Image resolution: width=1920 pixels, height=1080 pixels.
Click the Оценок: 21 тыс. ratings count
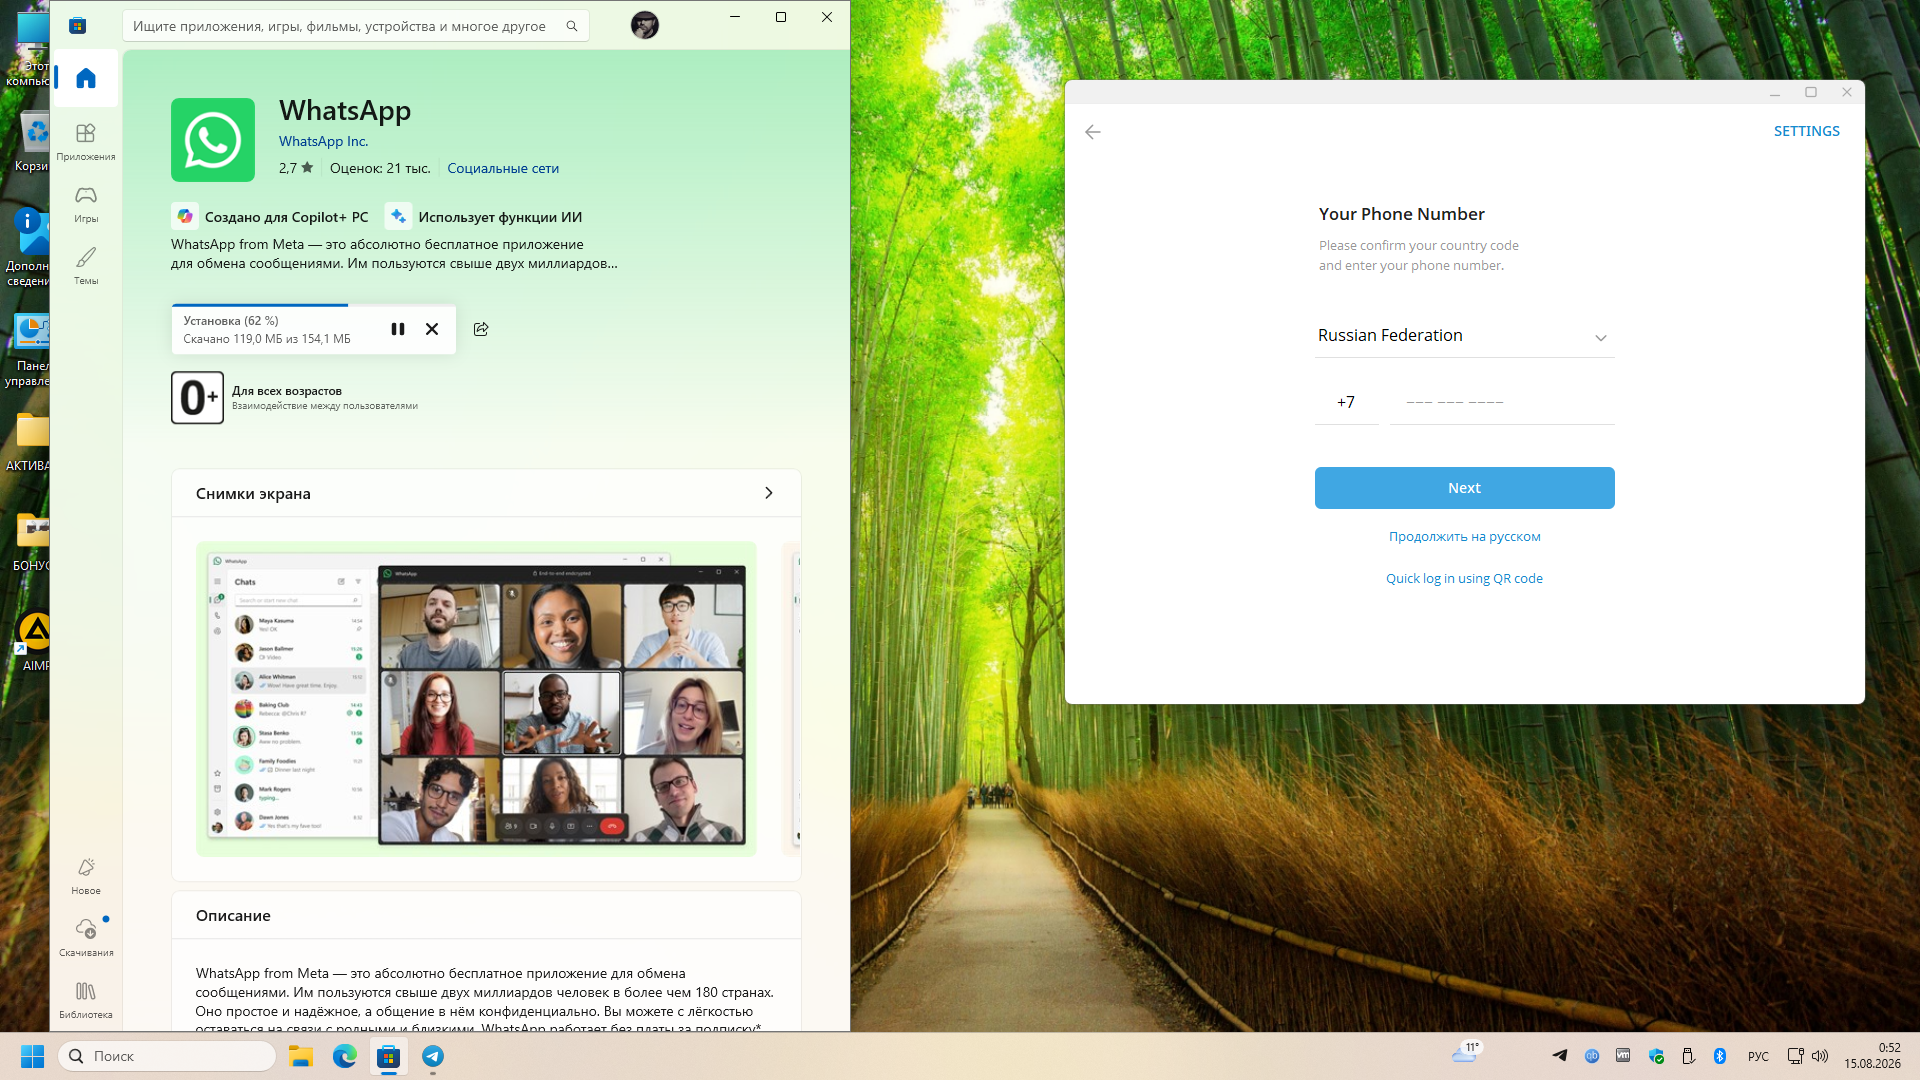click(x=380, y=168)
